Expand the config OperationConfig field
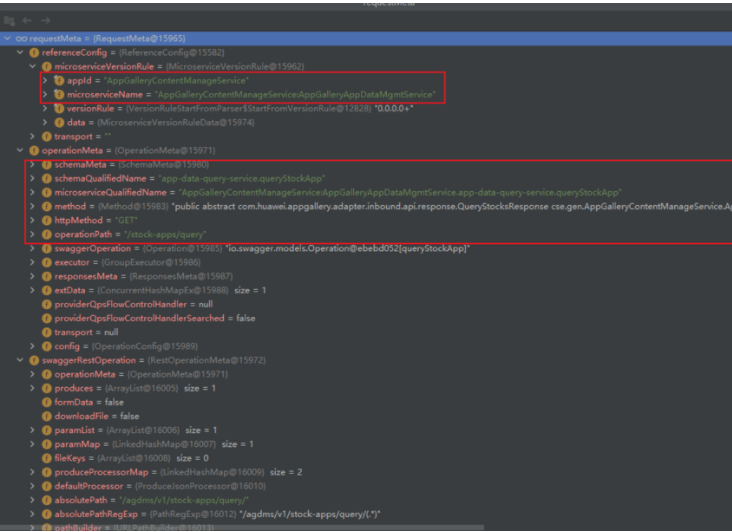Viewport: 732px width, 532px height. coord(32,346)
